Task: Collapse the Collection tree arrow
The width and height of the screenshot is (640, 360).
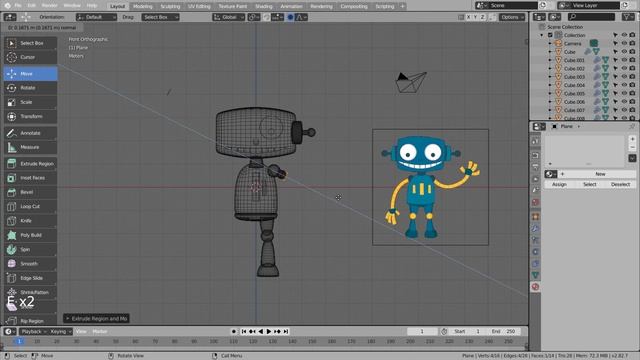Action: 542,35
